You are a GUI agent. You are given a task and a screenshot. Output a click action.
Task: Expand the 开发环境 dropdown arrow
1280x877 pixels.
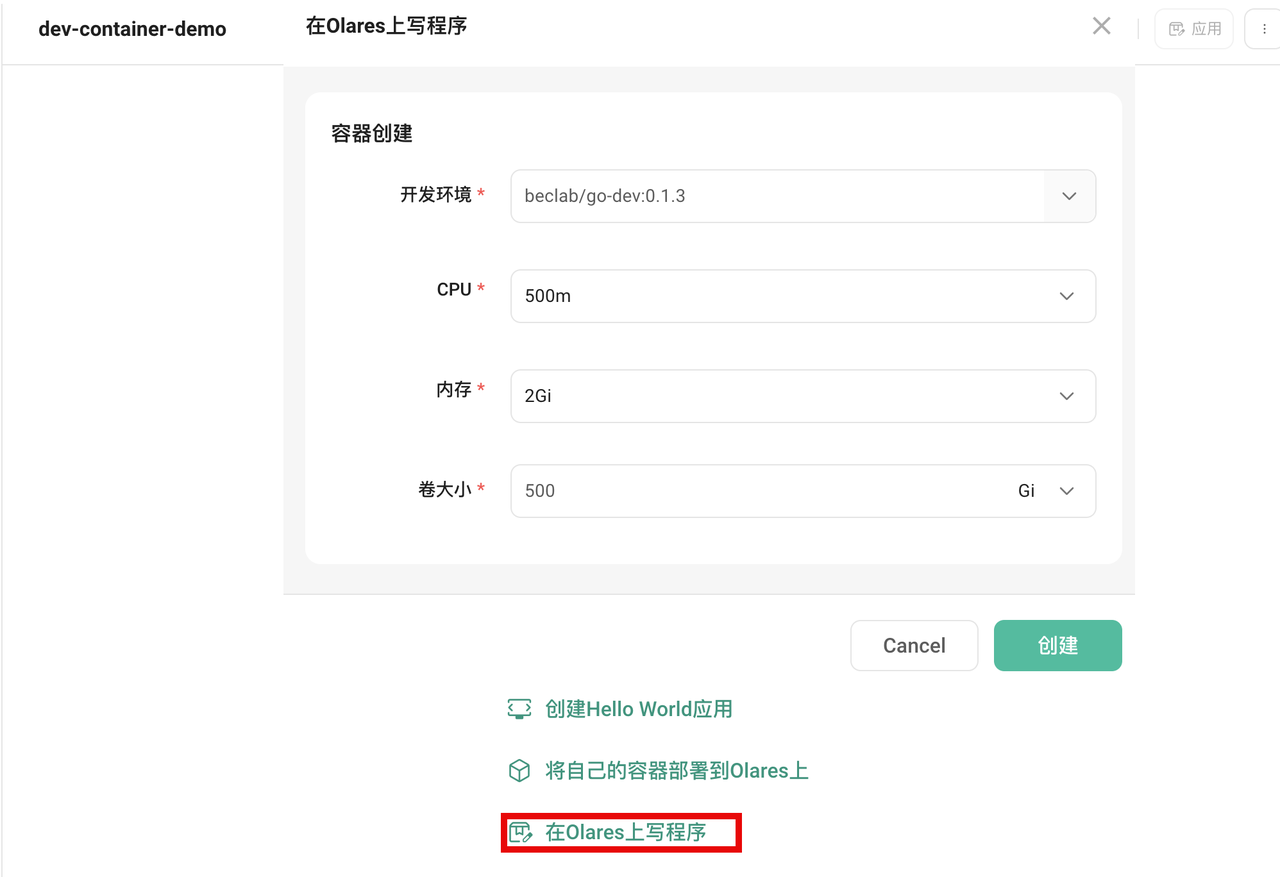1069,196
